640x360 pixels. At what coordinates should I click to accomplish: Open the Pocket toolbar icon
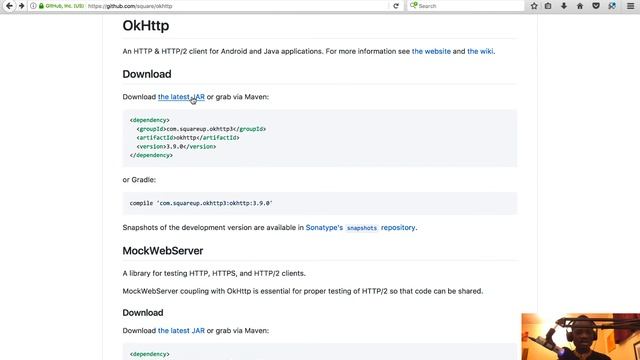[x=596, y=6]
